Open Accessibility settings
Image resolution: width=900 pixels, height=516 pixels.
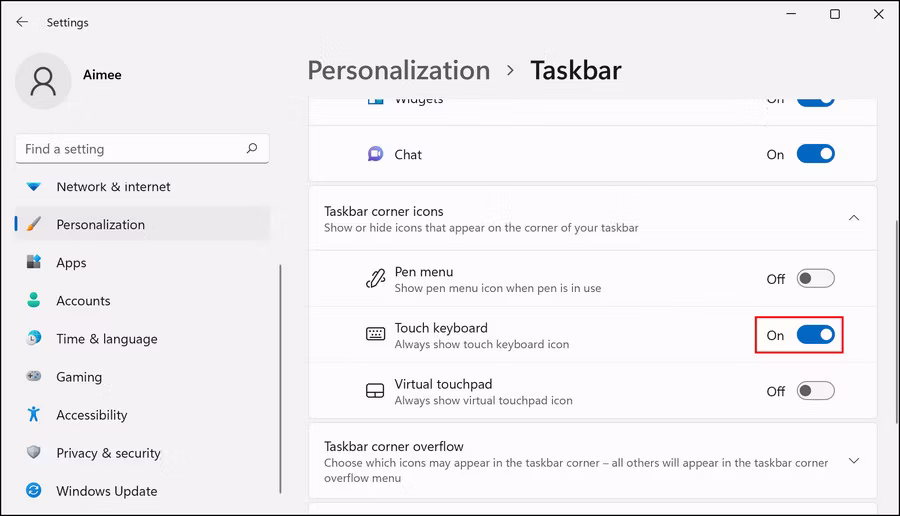coord(142,414)
